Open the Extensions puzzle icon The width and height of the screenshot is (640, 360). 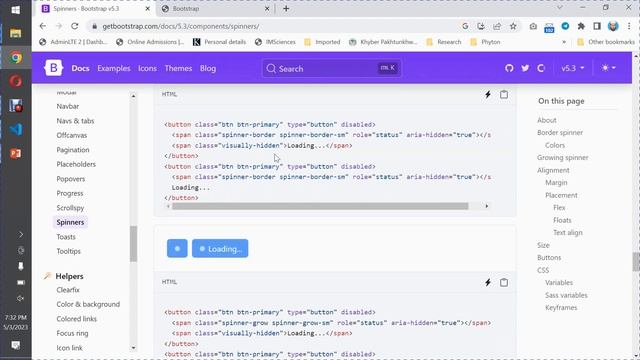(x=581, y=26)
